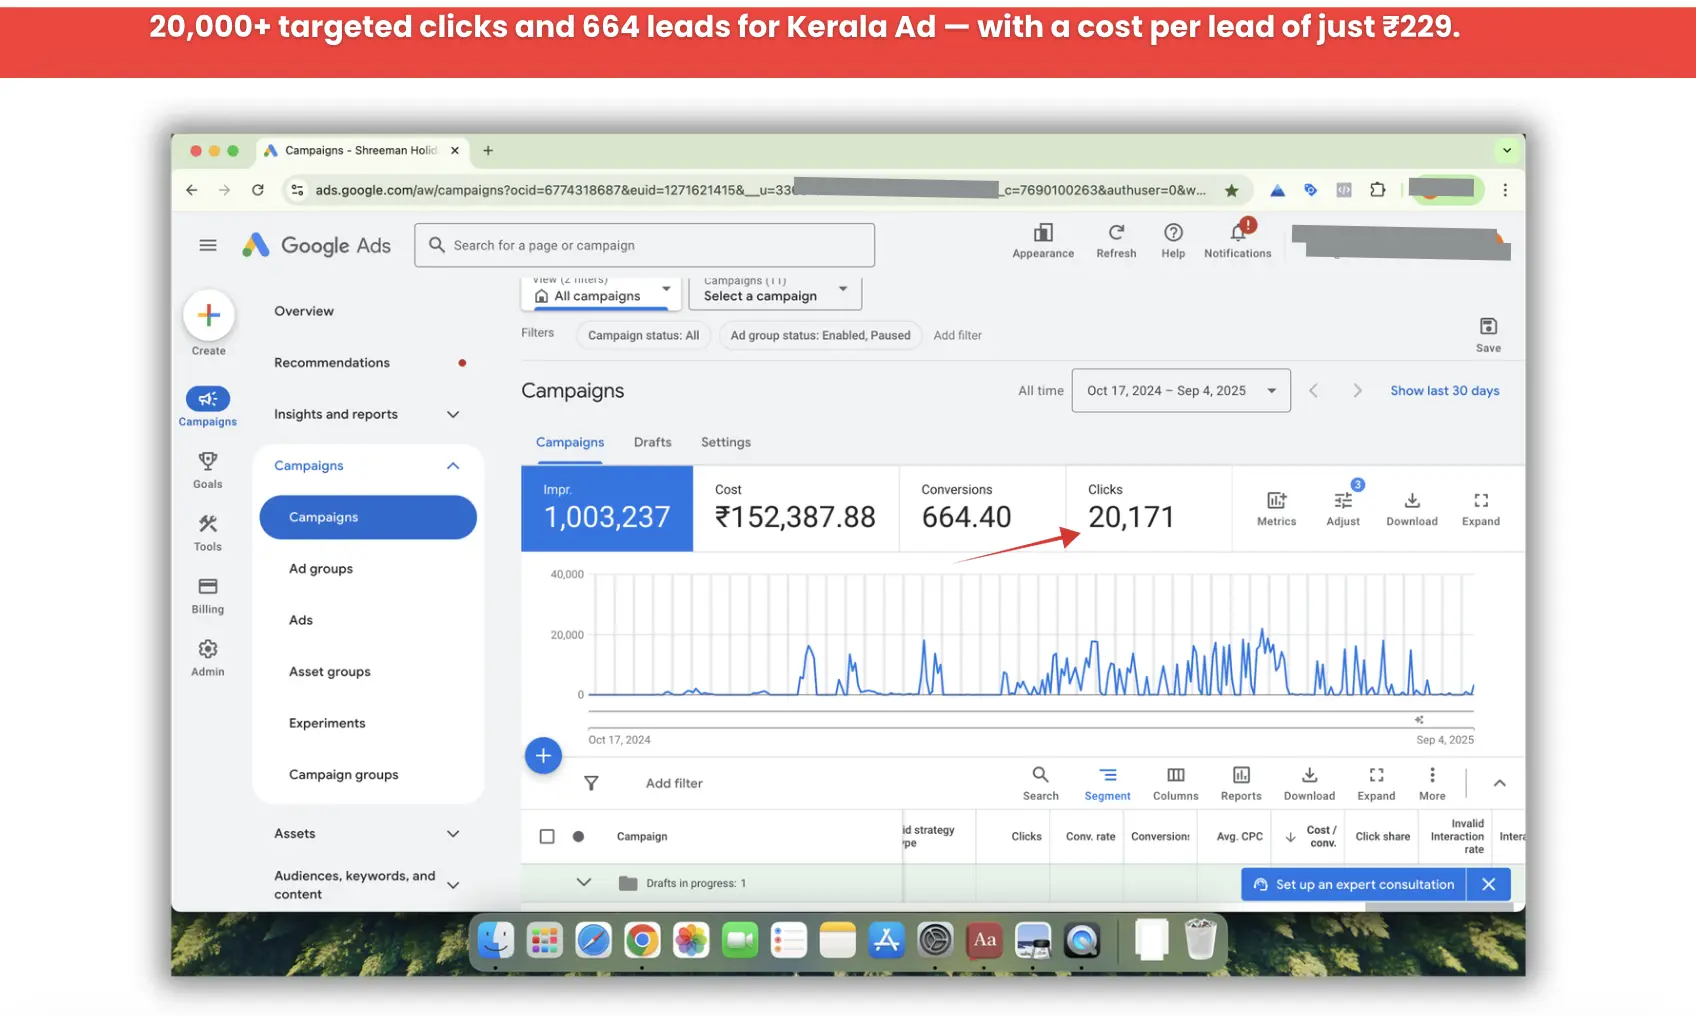Screen dimensions: 1696x1016
Task: Open the Recommendations page
Action: [x=332, y=363]
